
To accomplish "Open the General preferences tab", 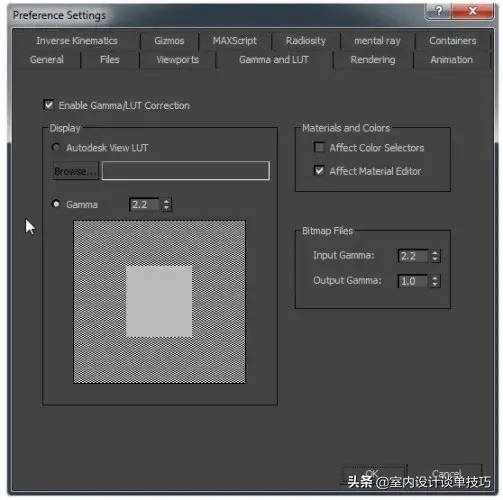I will coord(47,60).
